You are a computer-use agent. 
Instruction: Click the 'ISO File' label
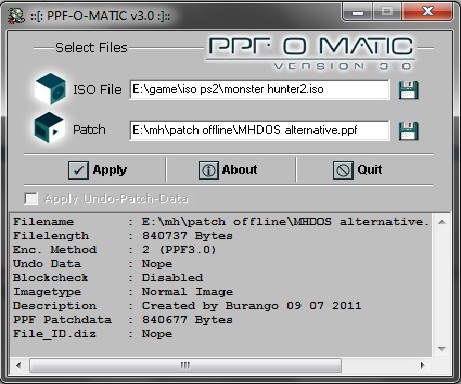click(97, 89)
